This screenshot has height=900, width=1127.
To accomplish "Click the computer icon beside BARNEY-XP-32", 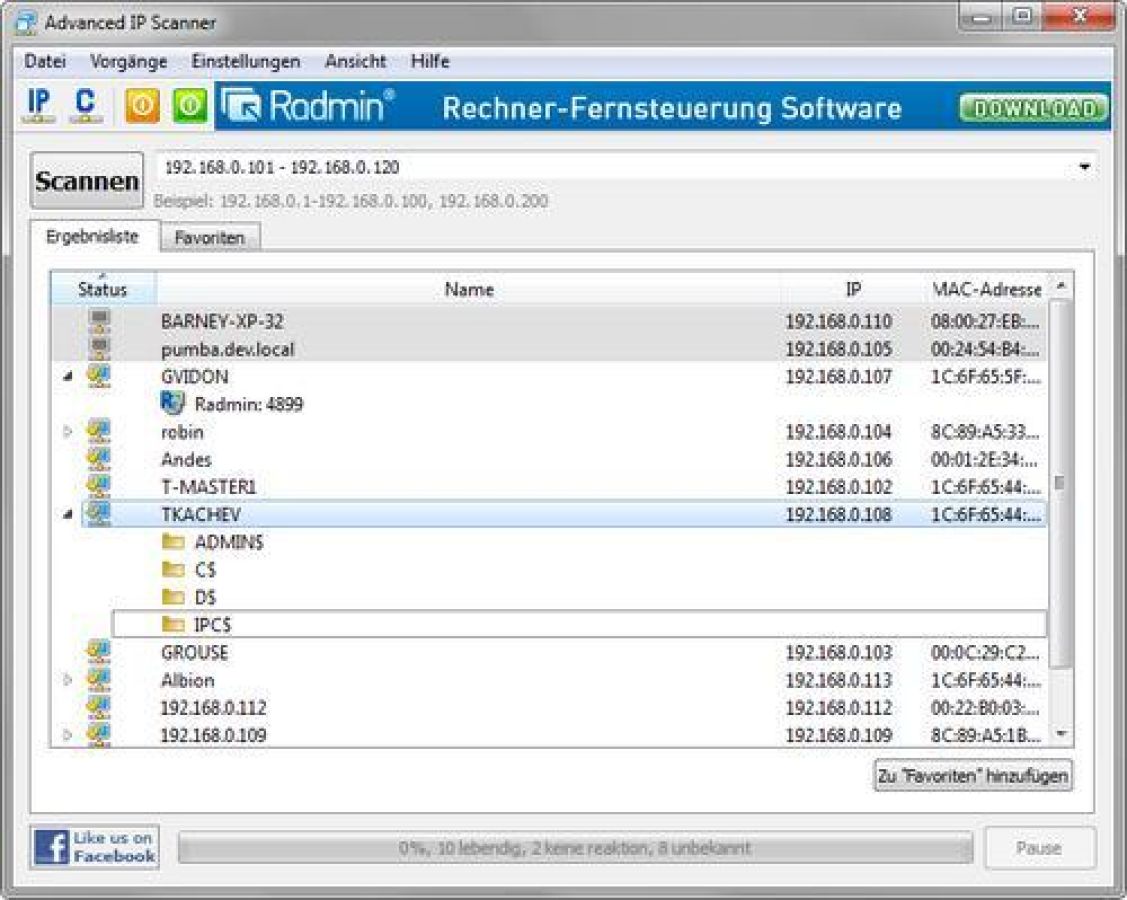I will (98, 320).
